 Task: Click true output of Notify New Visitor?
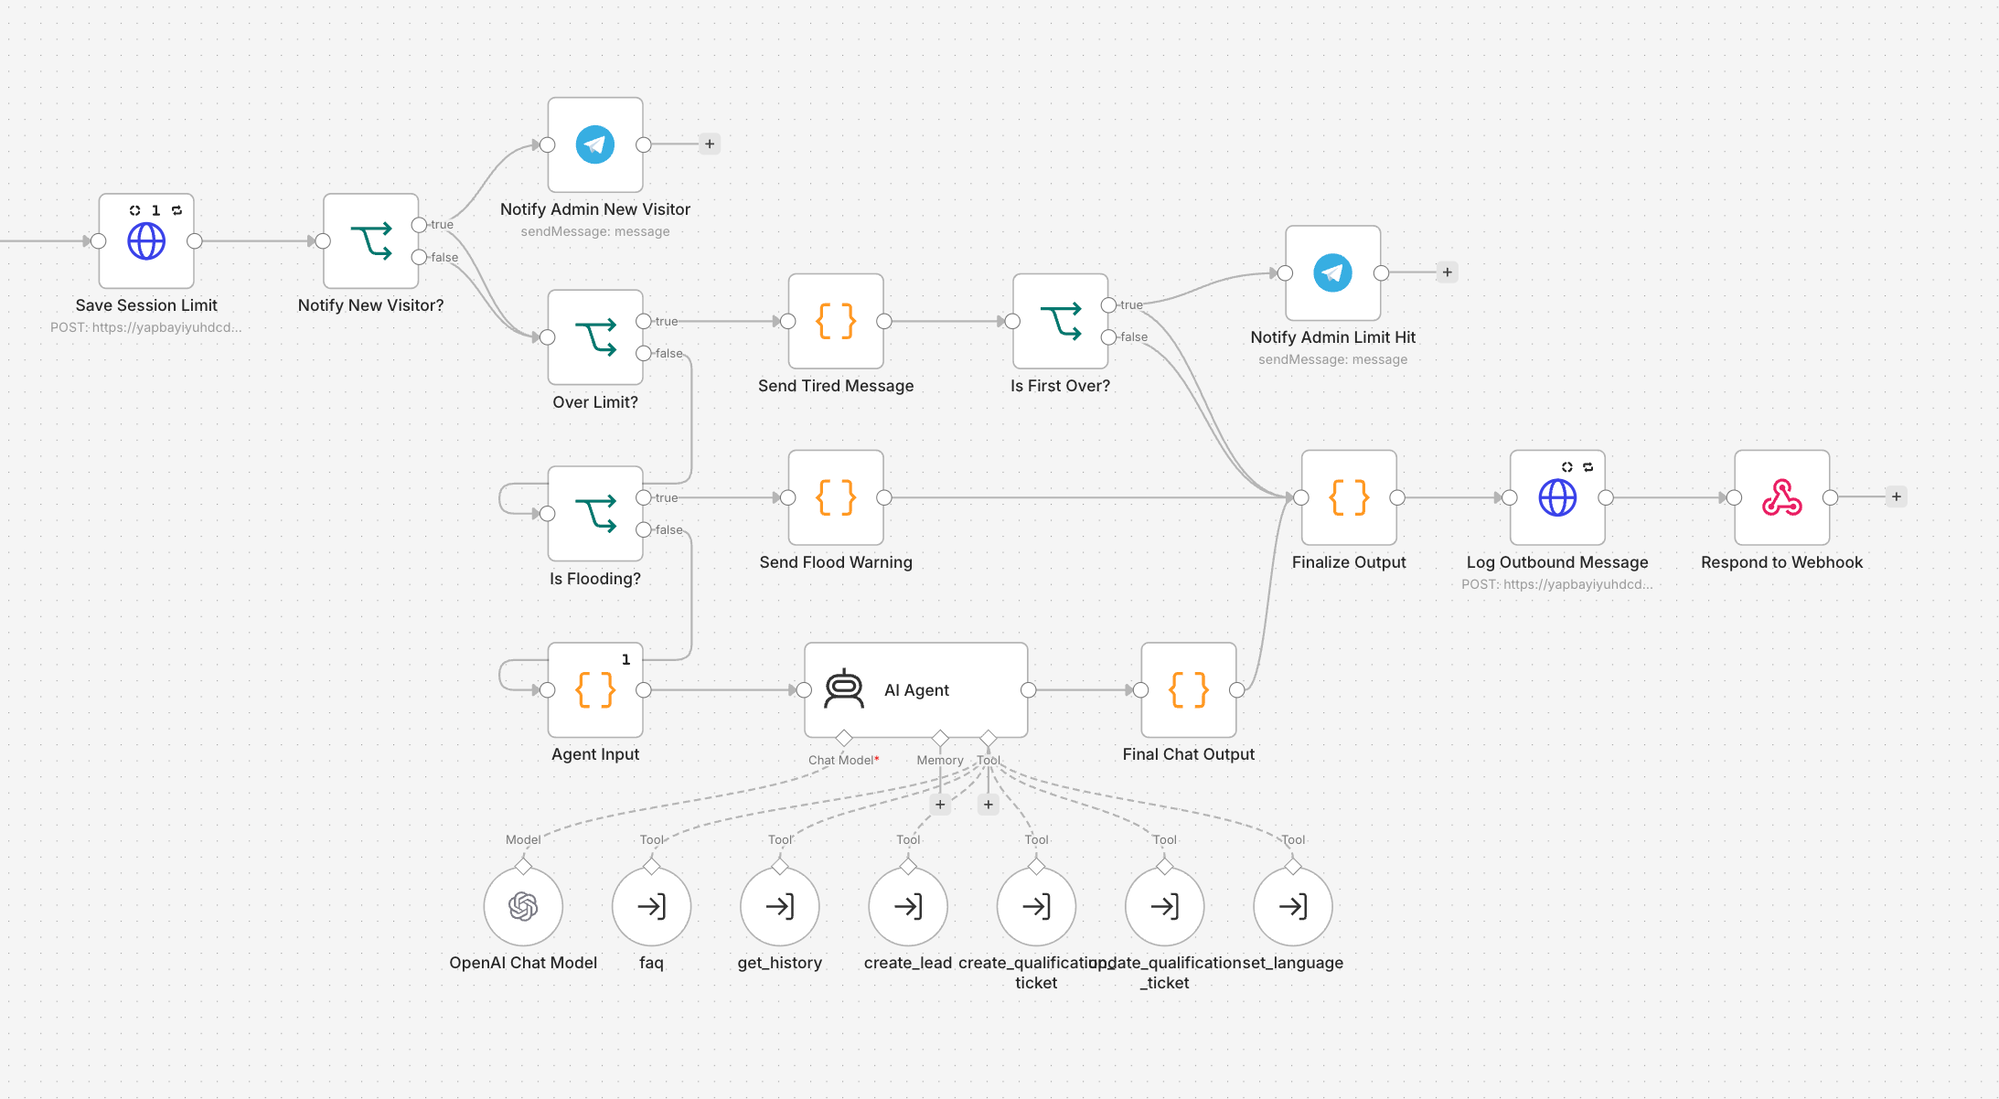(419, 225)
